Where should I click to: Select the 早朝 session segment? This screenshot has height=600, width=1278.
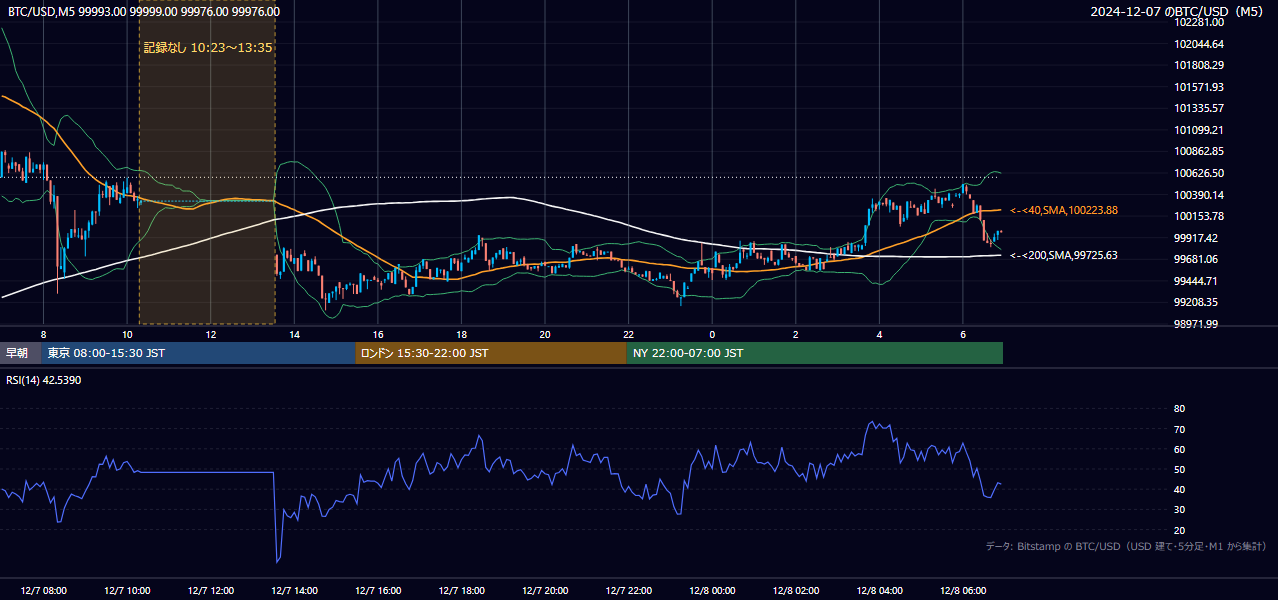pos(20,353)
